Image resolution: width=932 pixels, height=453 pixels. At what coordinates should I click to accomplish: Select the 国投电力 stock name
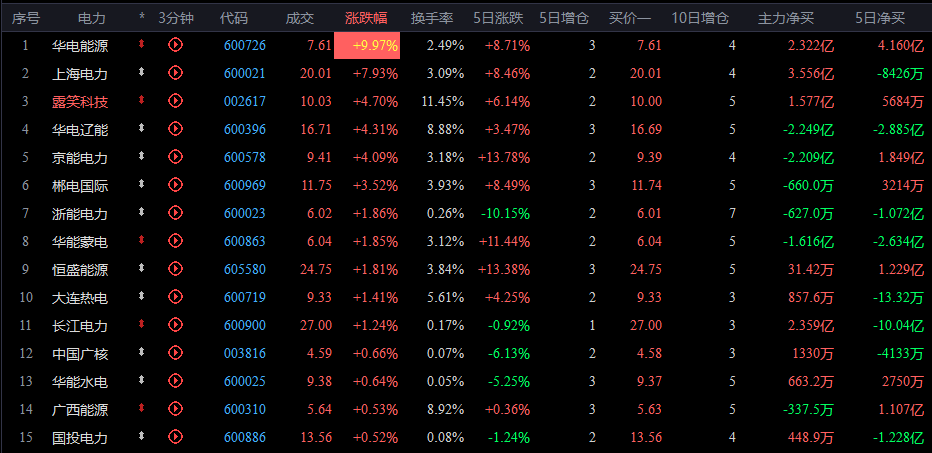click(x=80, y=438)
